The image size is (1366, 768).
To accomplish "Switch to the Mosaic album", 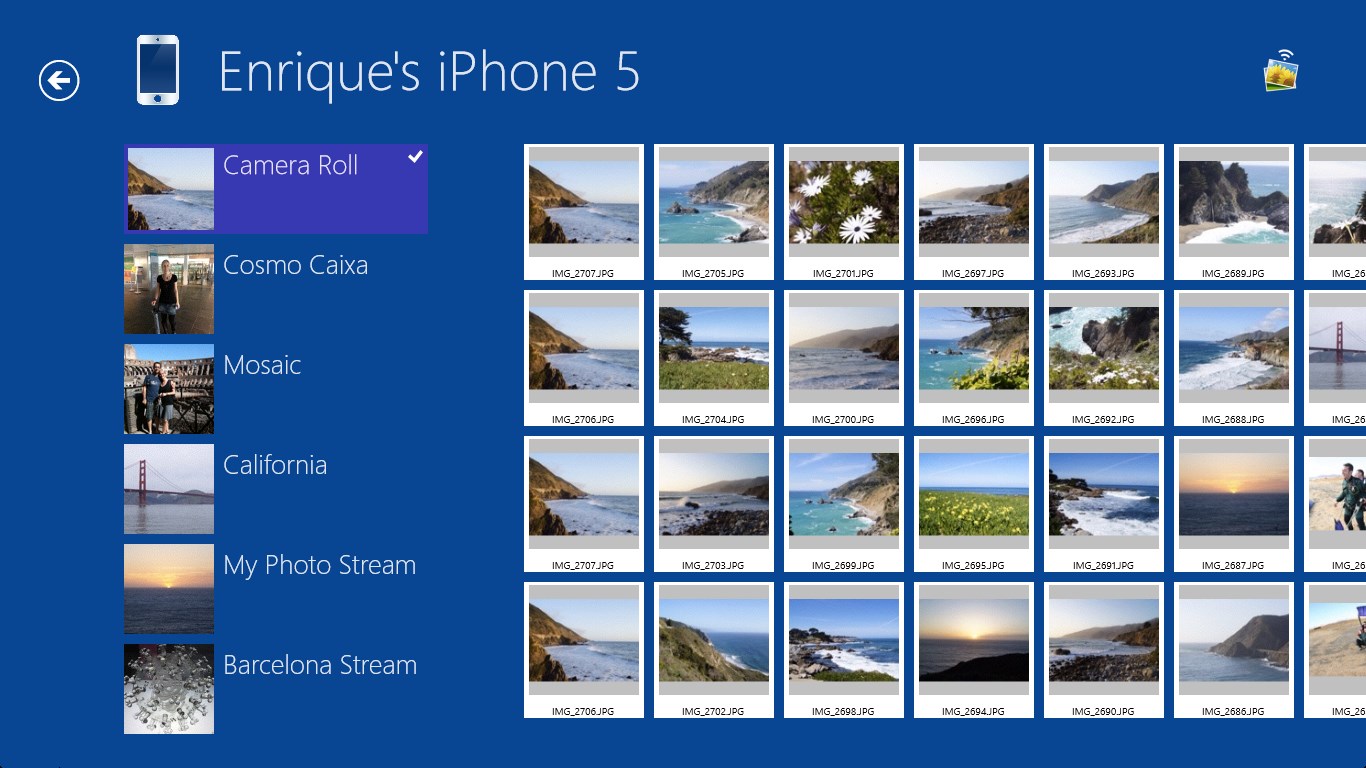I will pyautogui.click(x=276, y=389).
